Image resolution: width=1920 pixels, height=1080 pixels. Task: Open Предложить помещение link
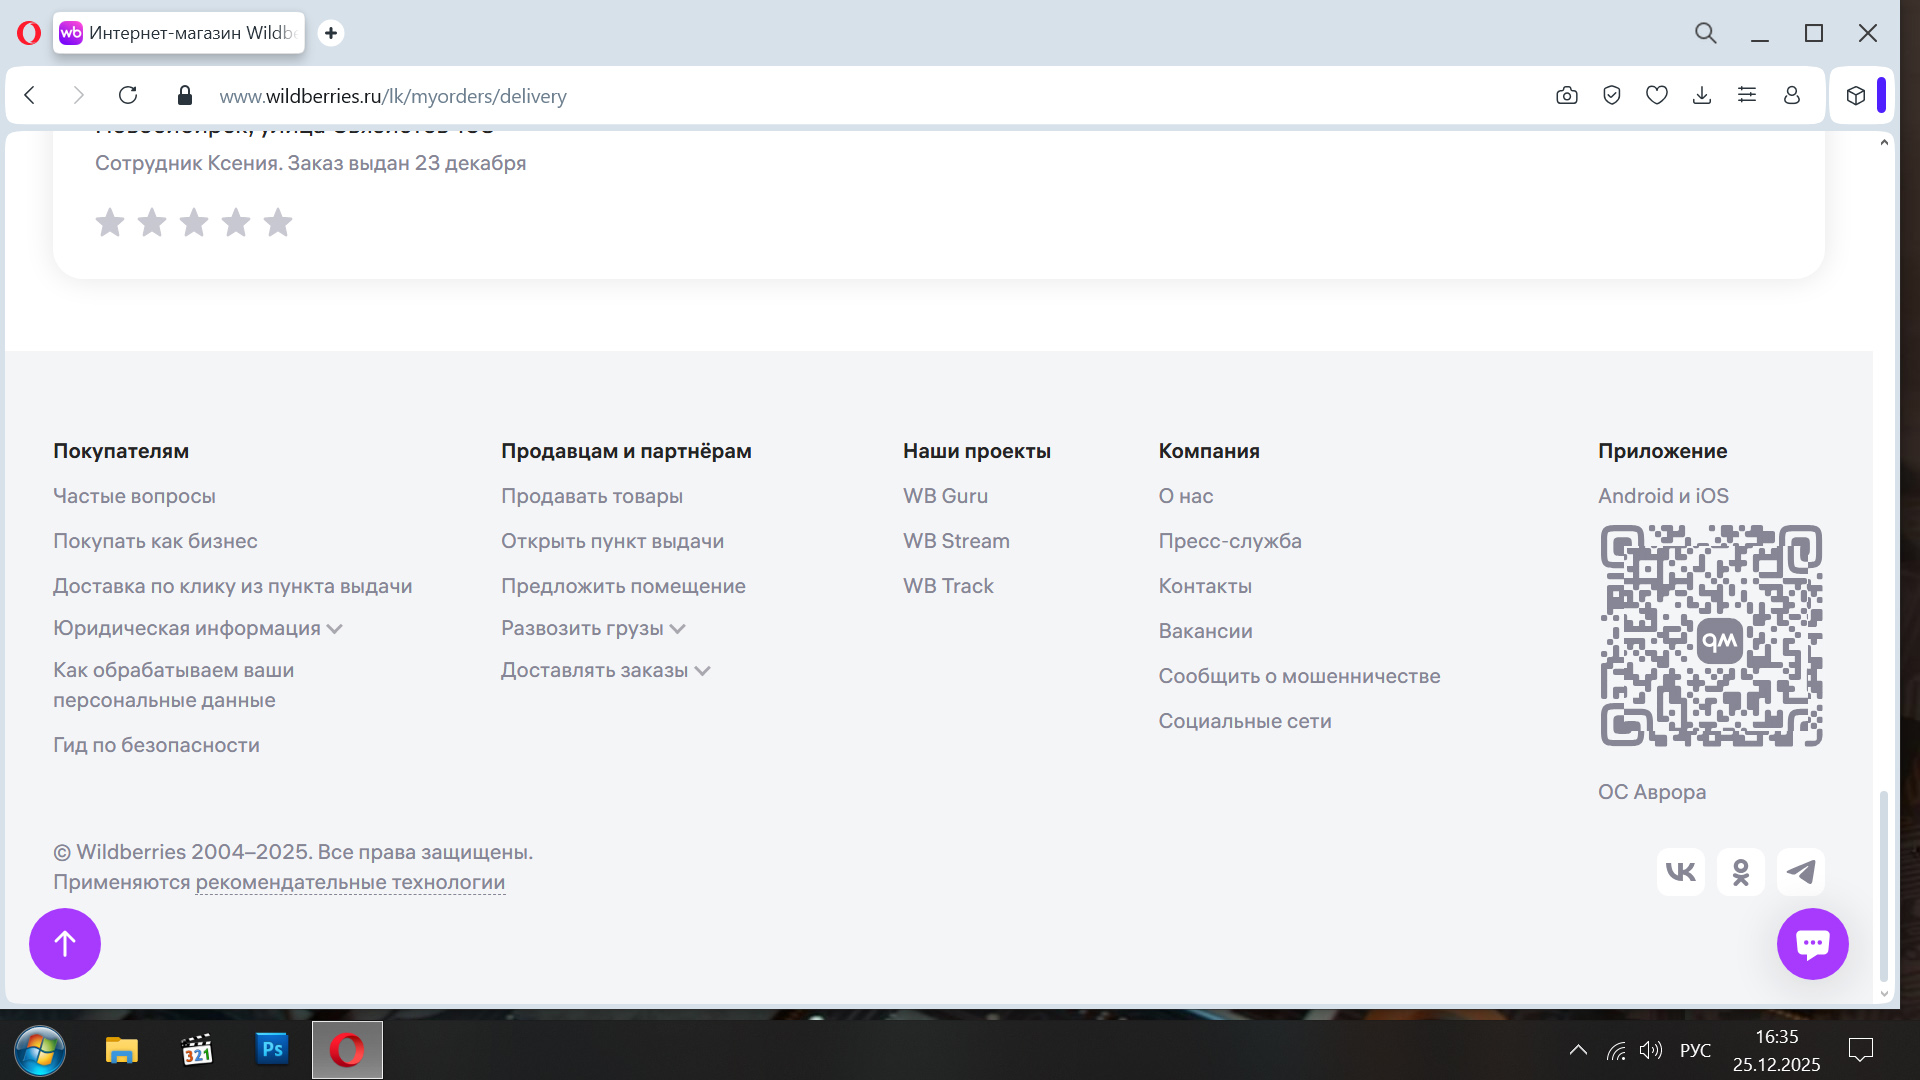tap(623, 586)
